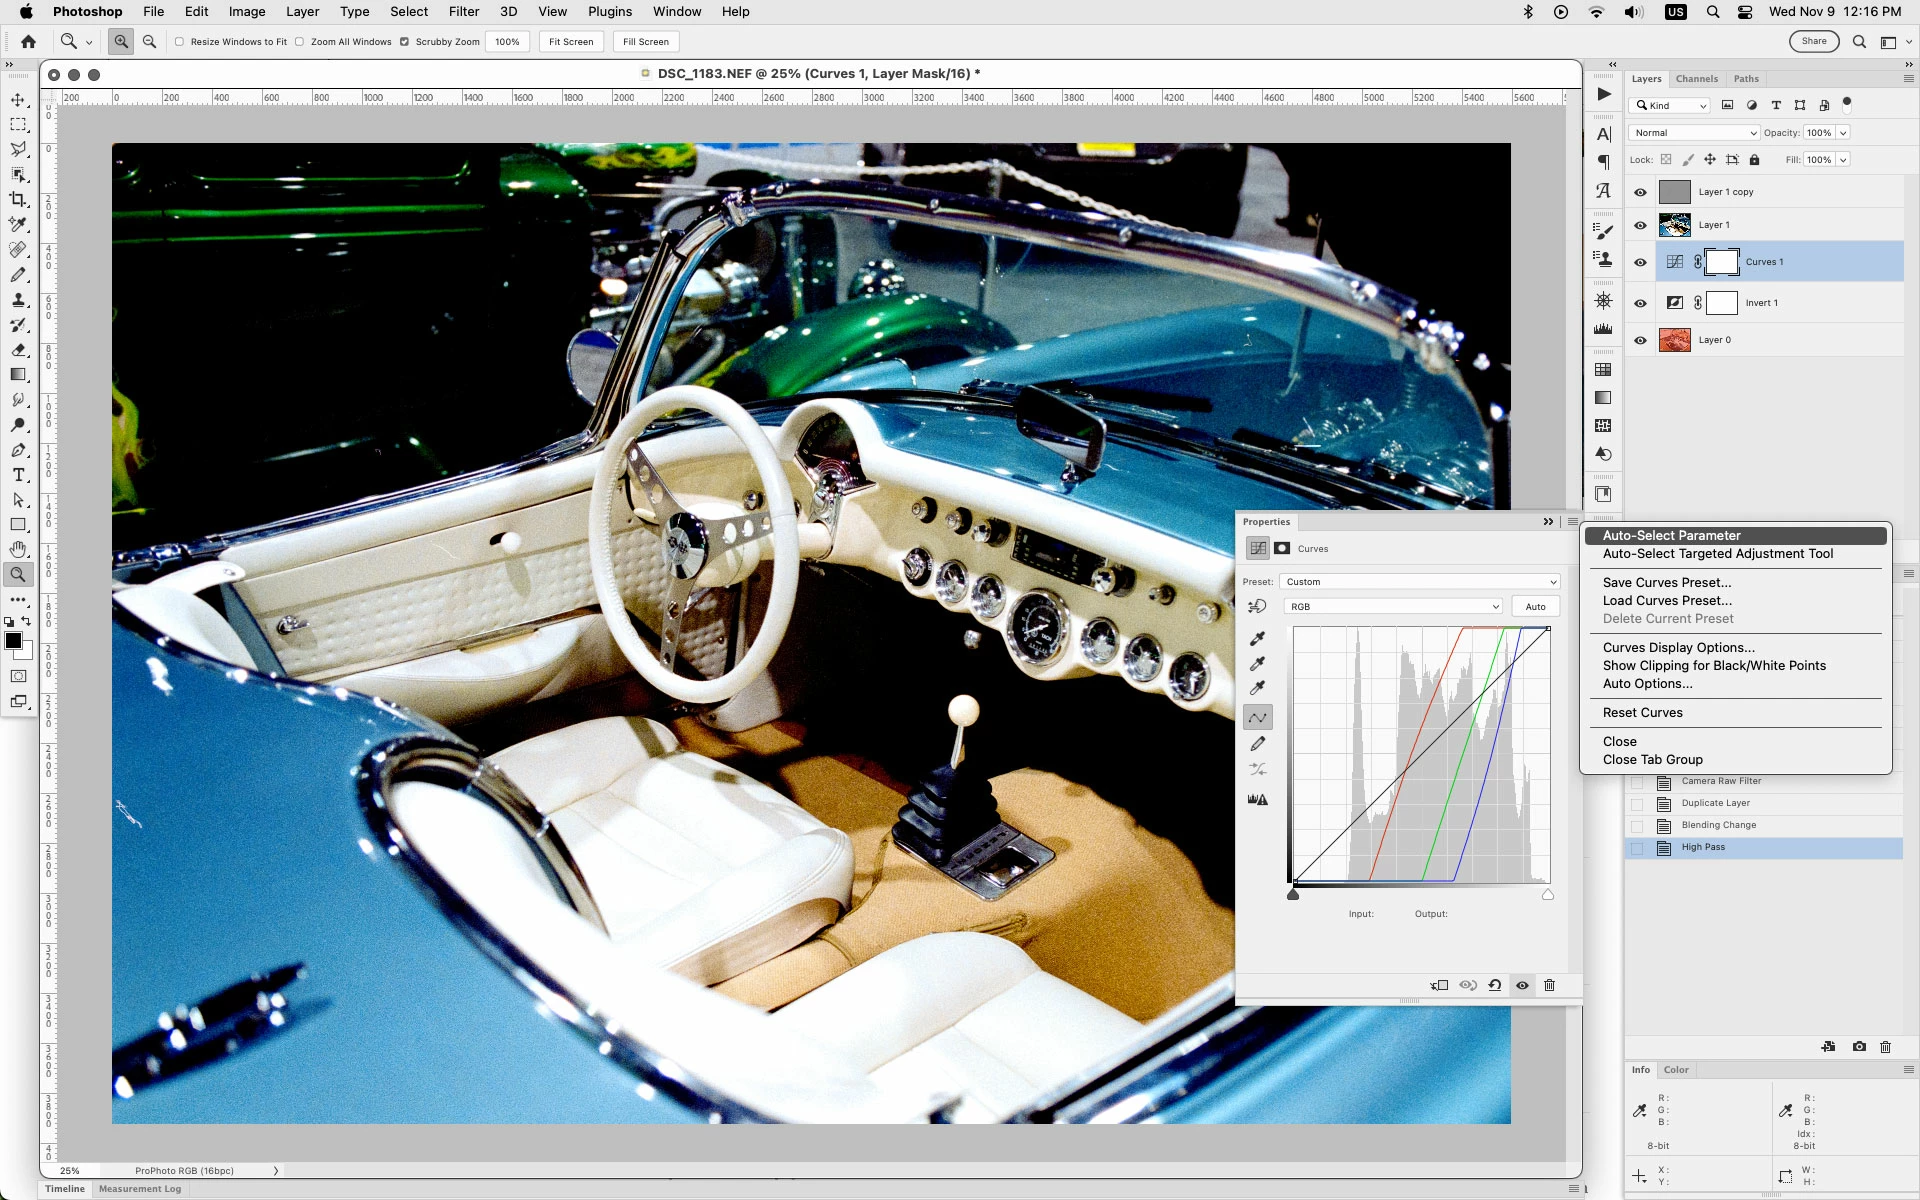Click the Auto curves button
Viewport: 1920px width, 1200px height.
click(1535, 606)
